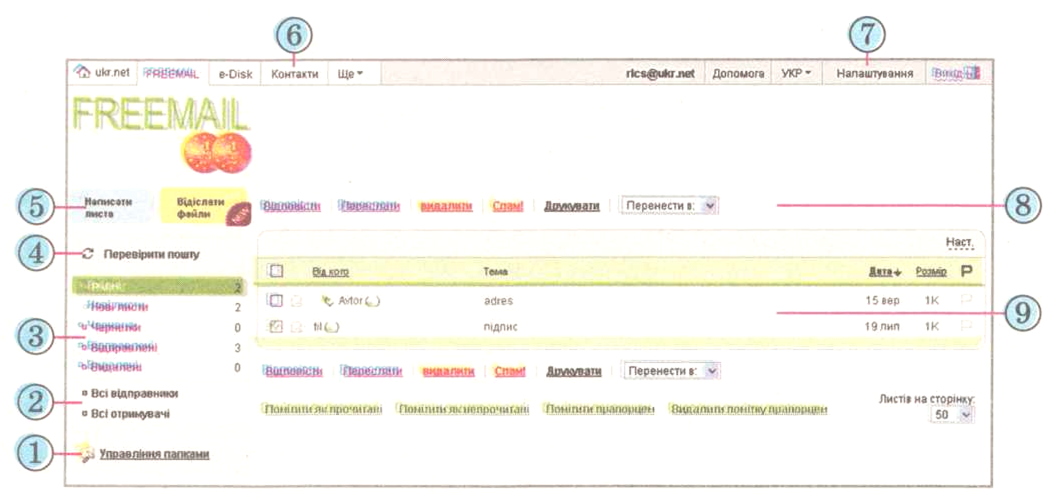Screen dimensions: 1056x502
Task: Click the envelope icon in Avtor row
Action: click(x=296, y=301)
